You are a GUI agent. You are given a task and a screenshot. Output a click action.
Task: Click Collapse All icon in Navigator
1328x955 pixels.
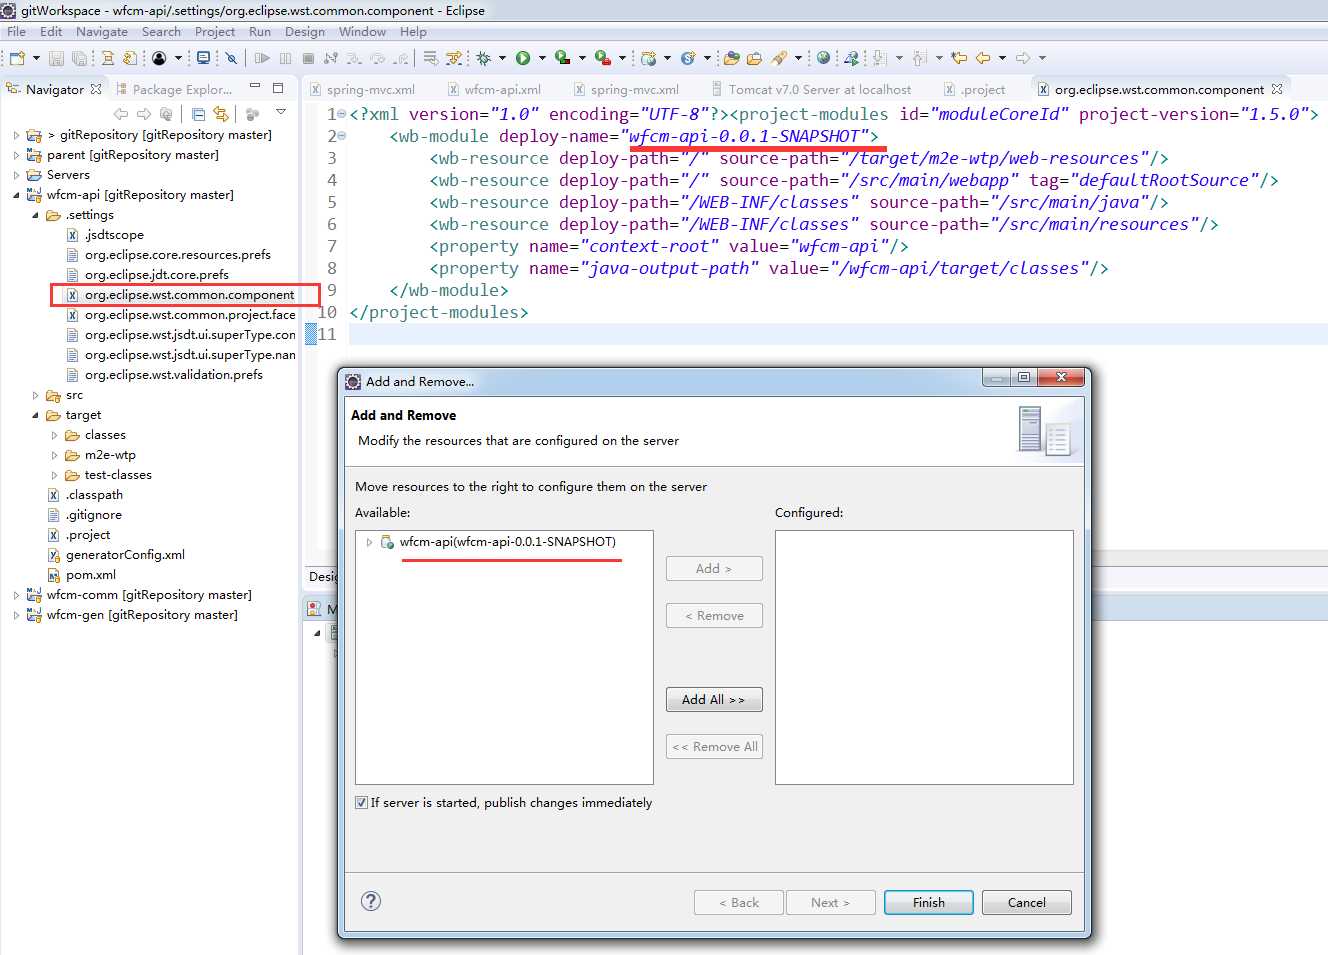(x=198, y=114)
